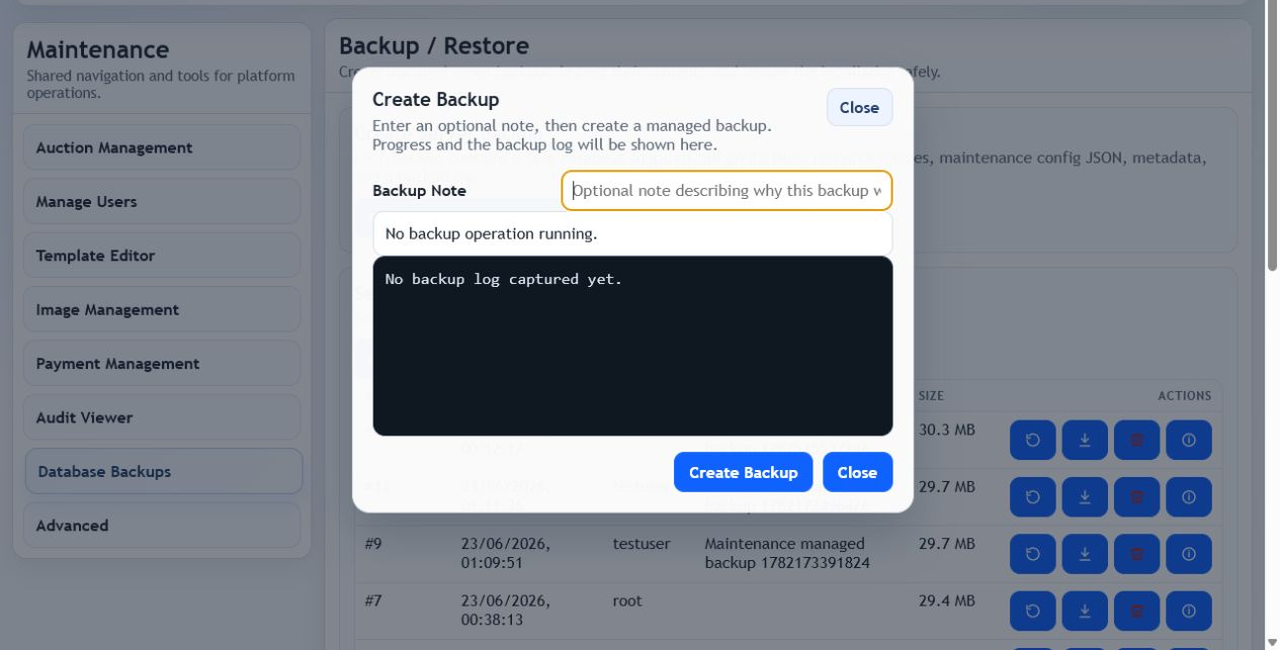Restore backup #9 by testuser

[1033, 554]
